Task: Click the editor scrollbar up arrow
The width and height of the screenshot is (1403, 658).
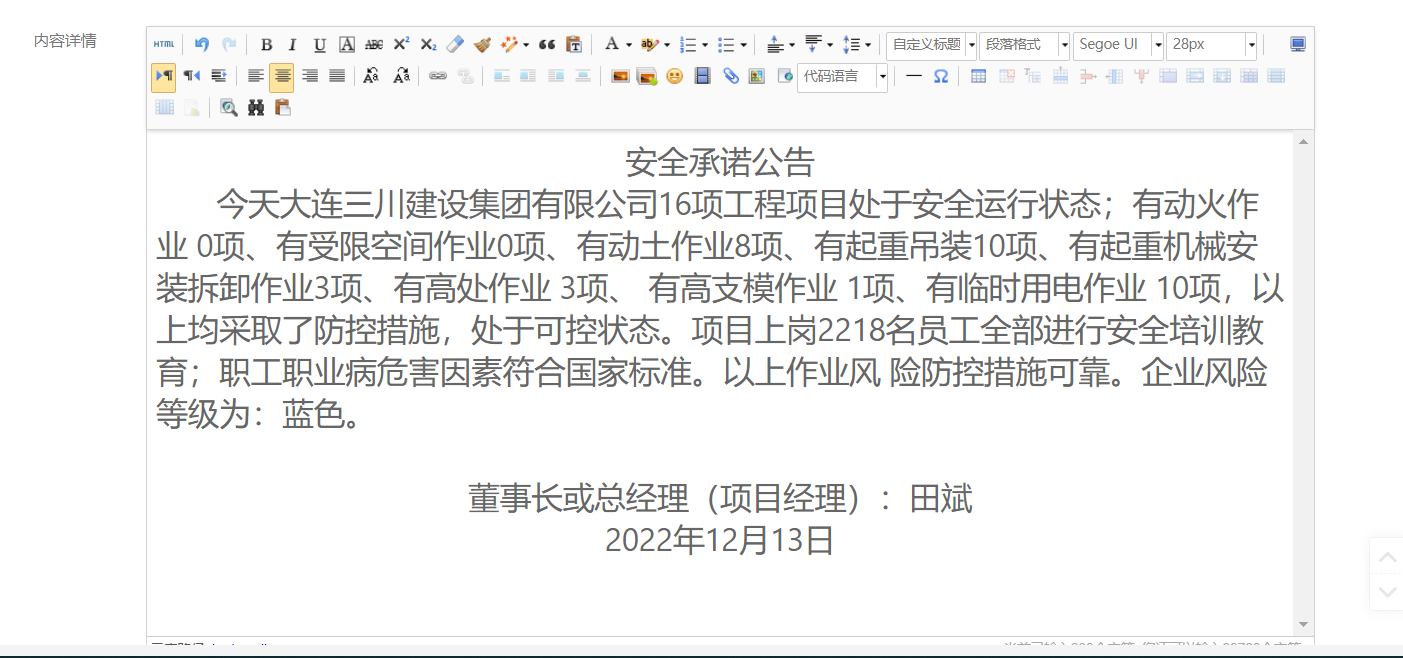Action: (1303, 142)
